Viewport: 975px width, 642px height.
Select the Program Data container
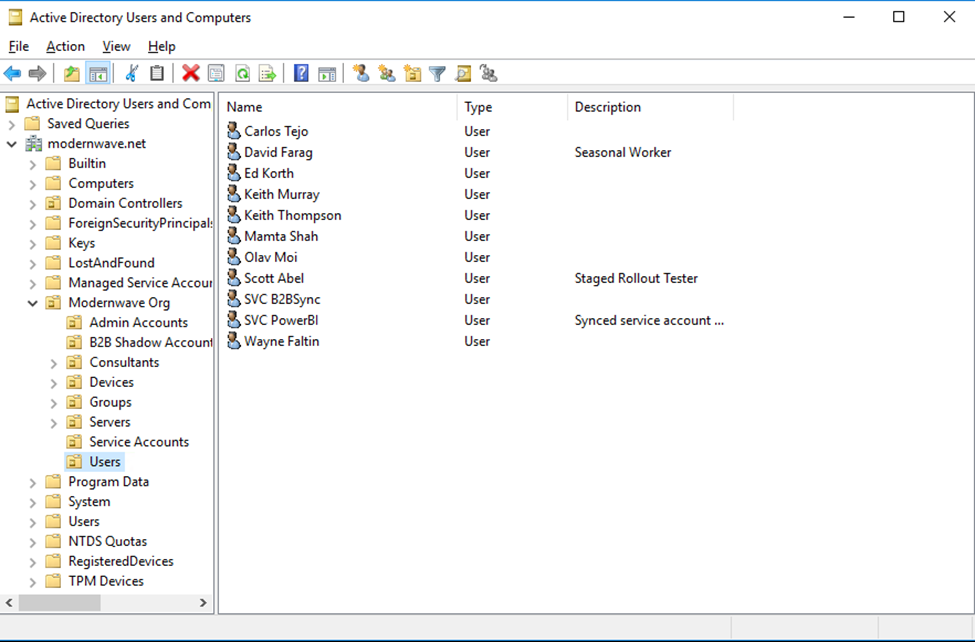108,482
